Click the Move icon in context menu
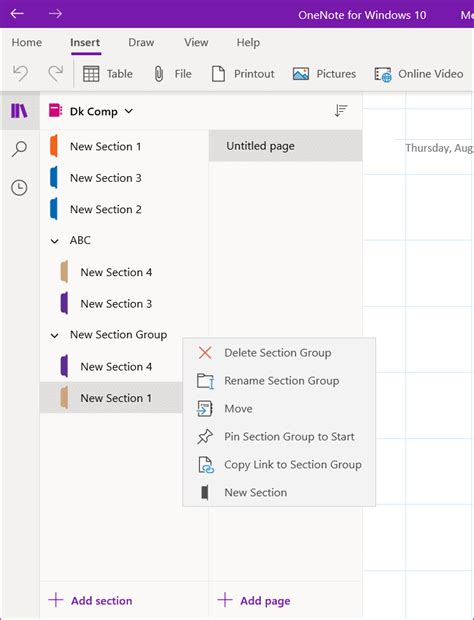The height and width of the screenshot is (620, 474). [x=205, y=409]
